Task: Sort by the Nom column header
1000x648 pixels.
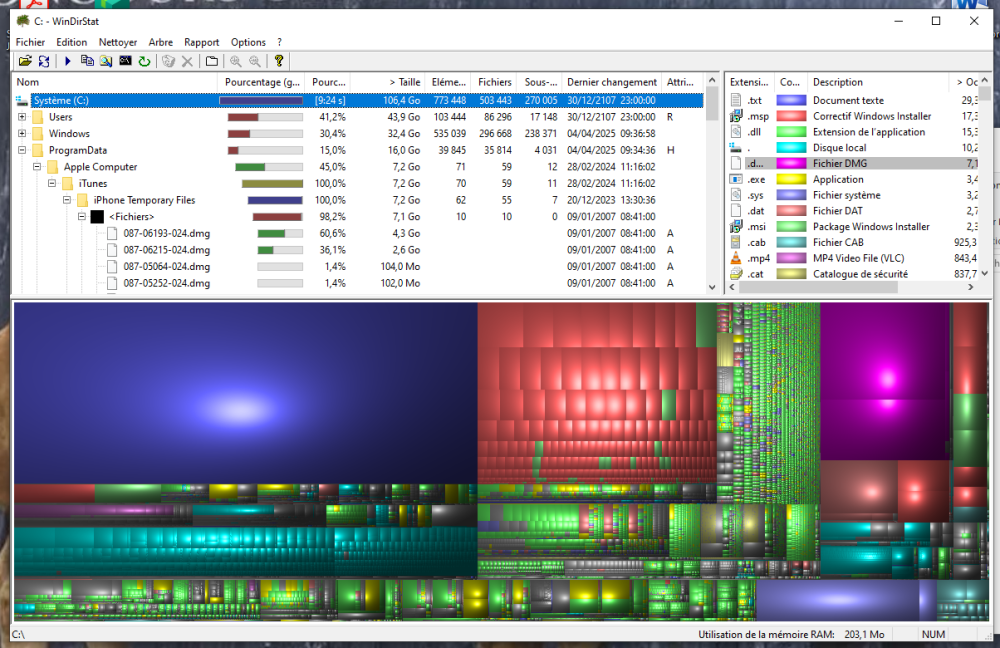Action: point(115,82)
